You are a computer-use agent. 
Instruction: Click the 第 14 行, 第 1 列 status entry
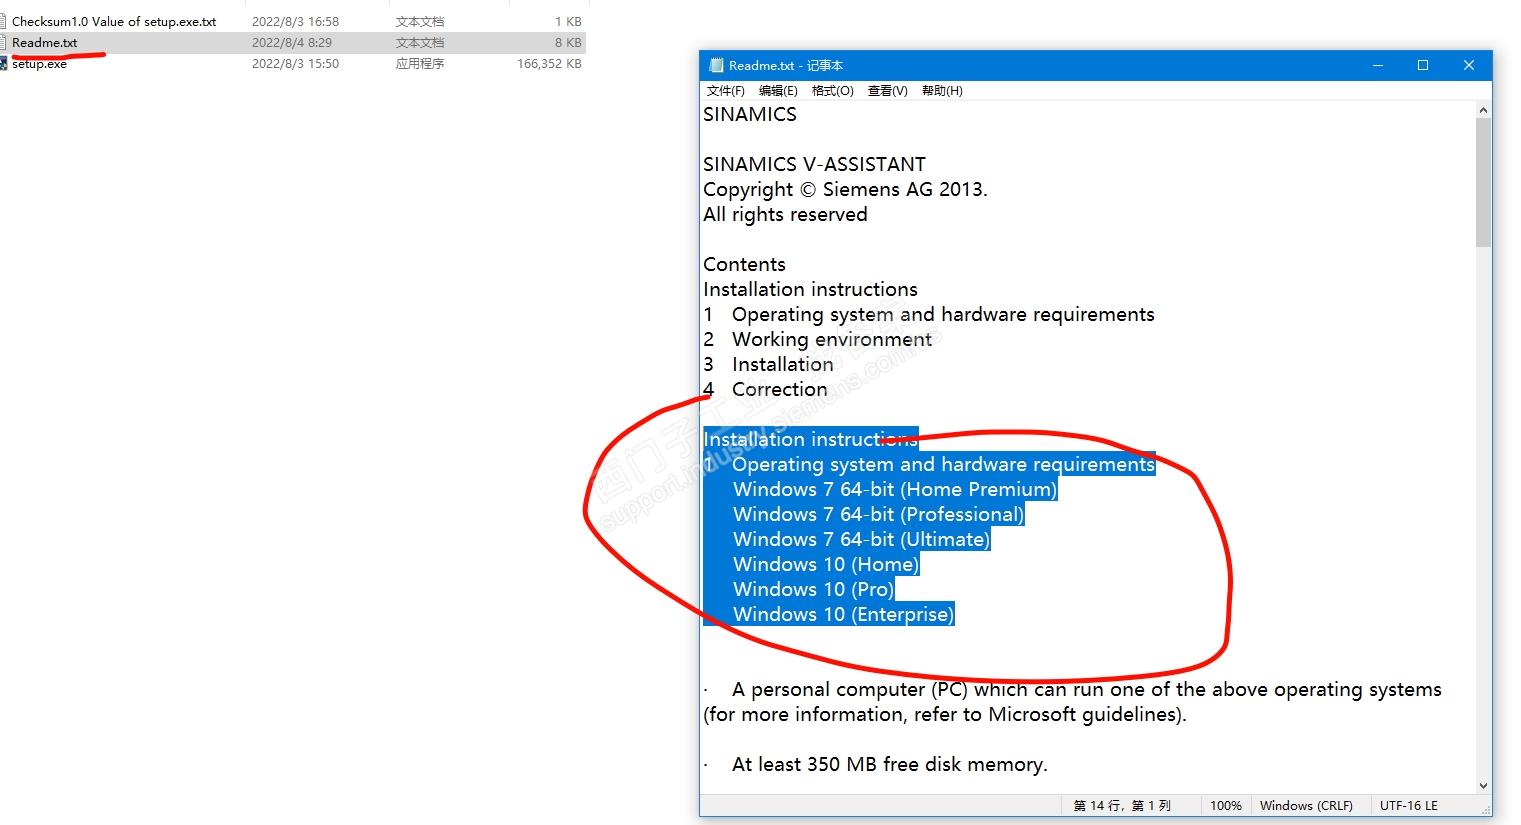pos(1122,806)
